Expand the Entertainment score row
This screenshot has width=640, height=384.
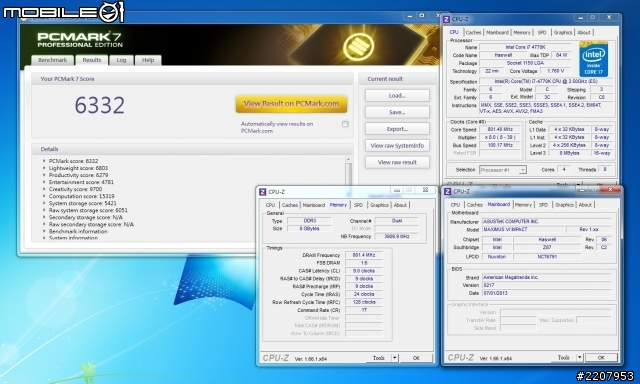(x=44, y=182)
